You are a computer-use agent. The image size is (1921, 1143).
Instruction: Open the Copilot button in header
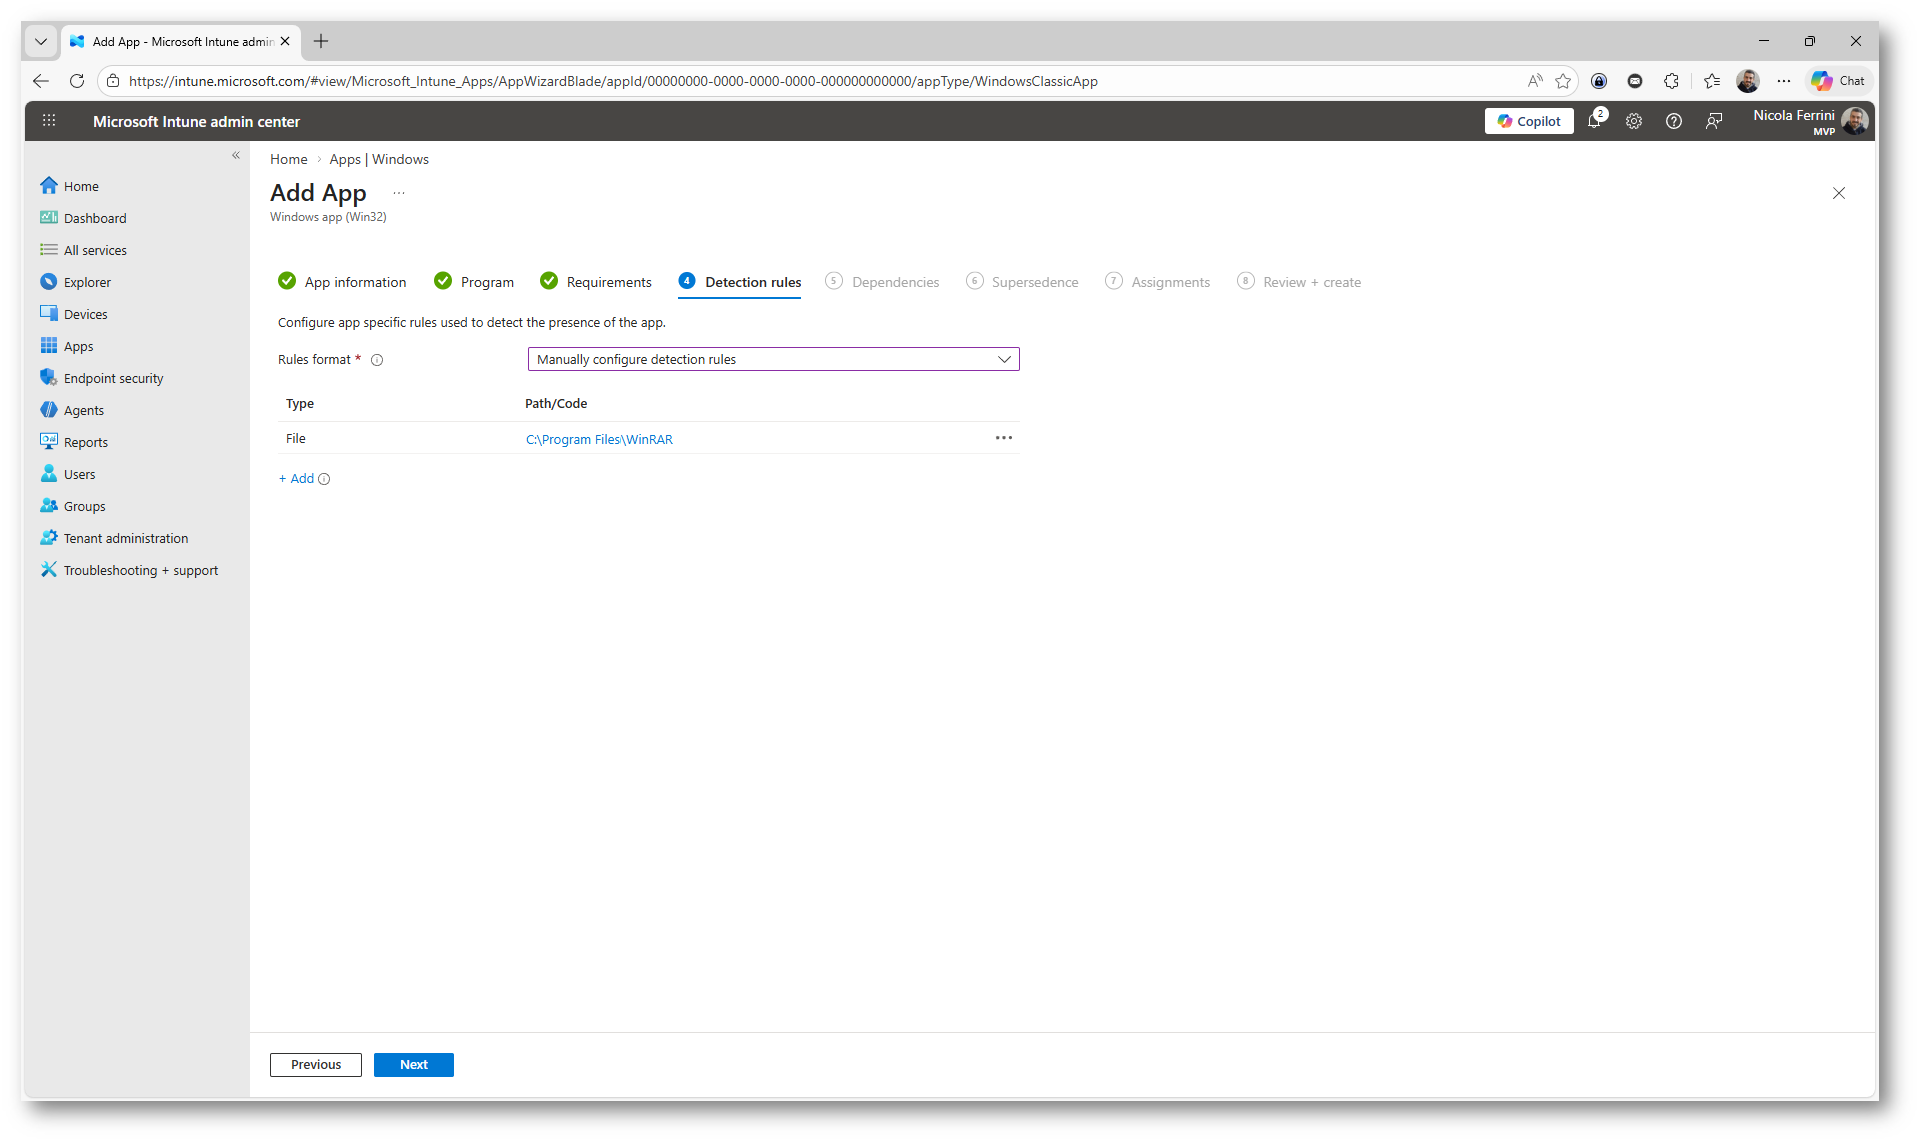tap(1528, 121)
